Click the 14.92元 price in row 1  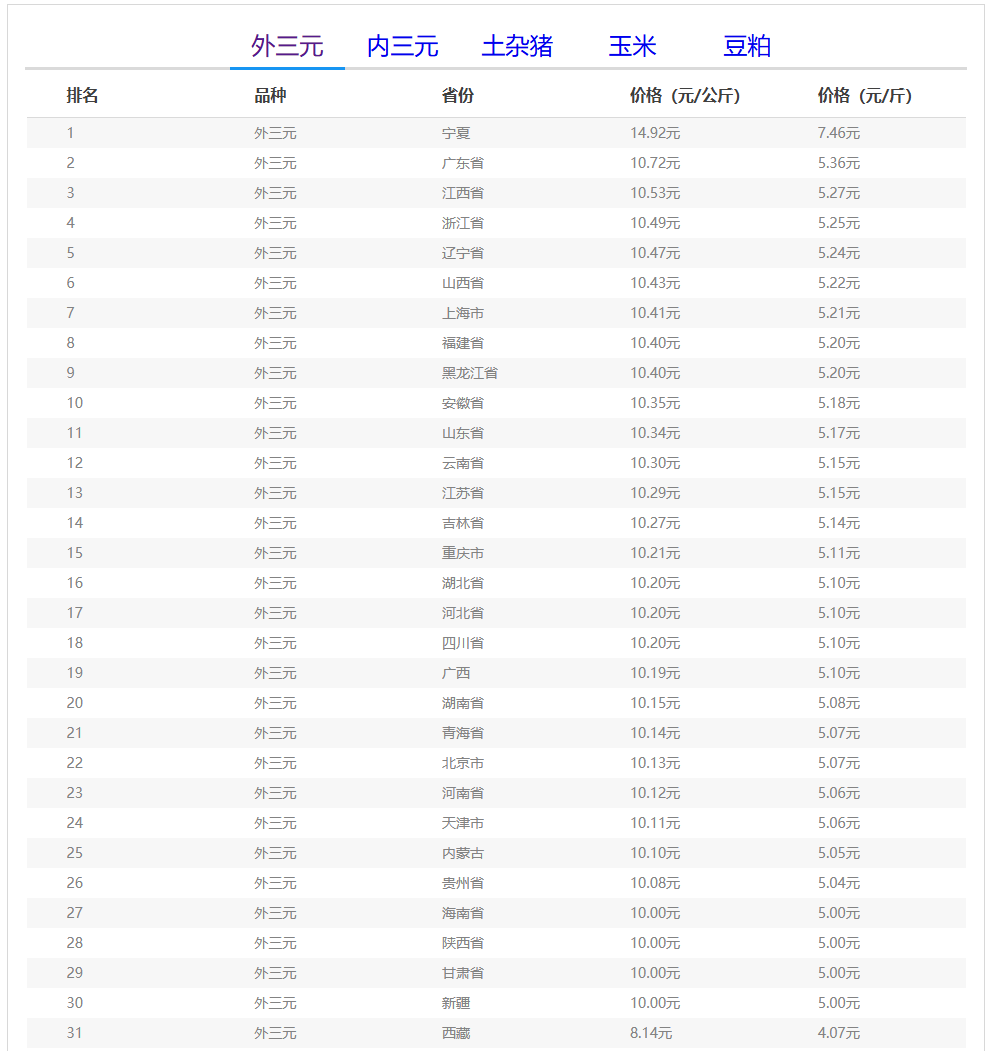click(x=655, y=133)
